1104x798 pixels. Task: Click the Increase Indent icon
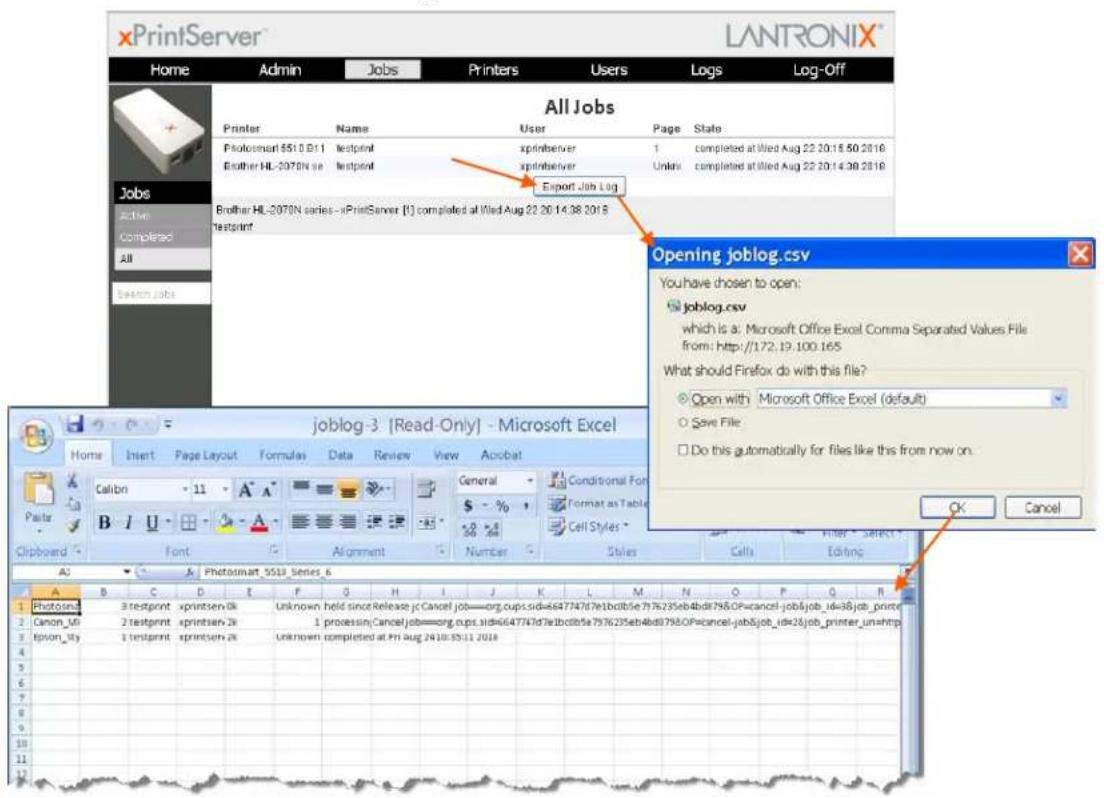click(397, 522)
